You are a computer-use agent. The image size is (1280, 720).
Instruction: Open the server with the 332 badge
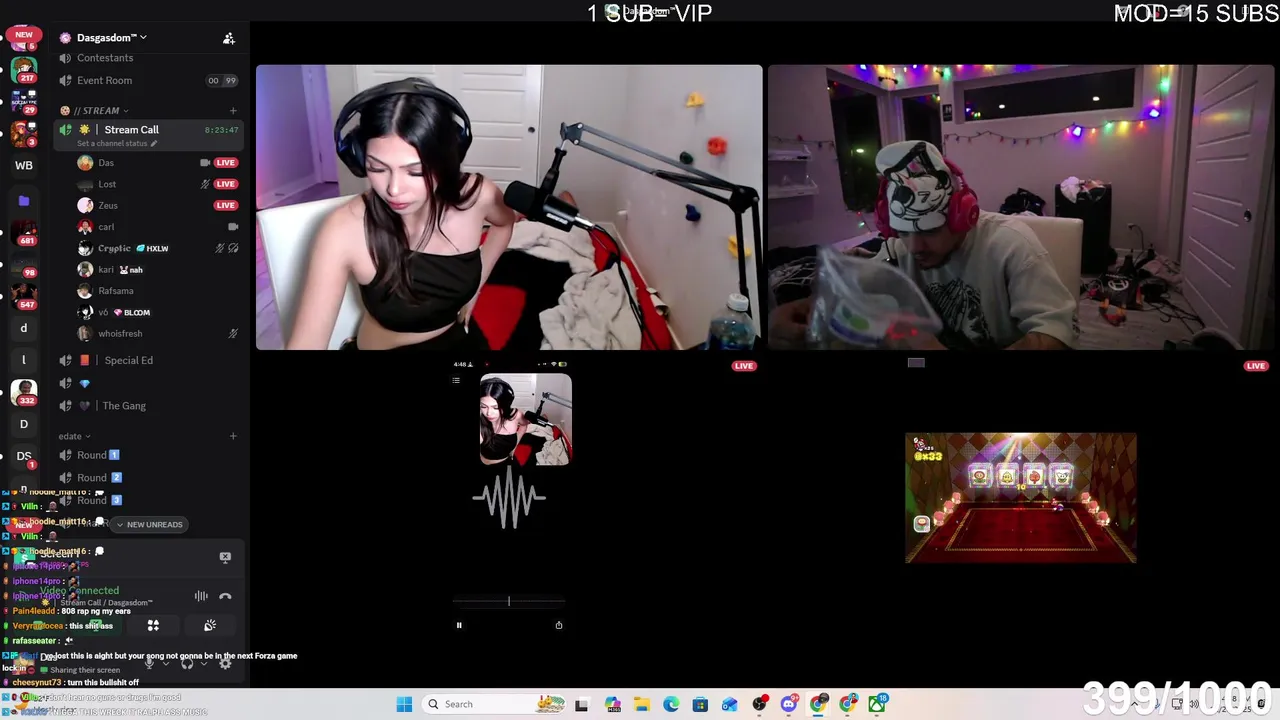pyautogui.click(x=24, y=392)
